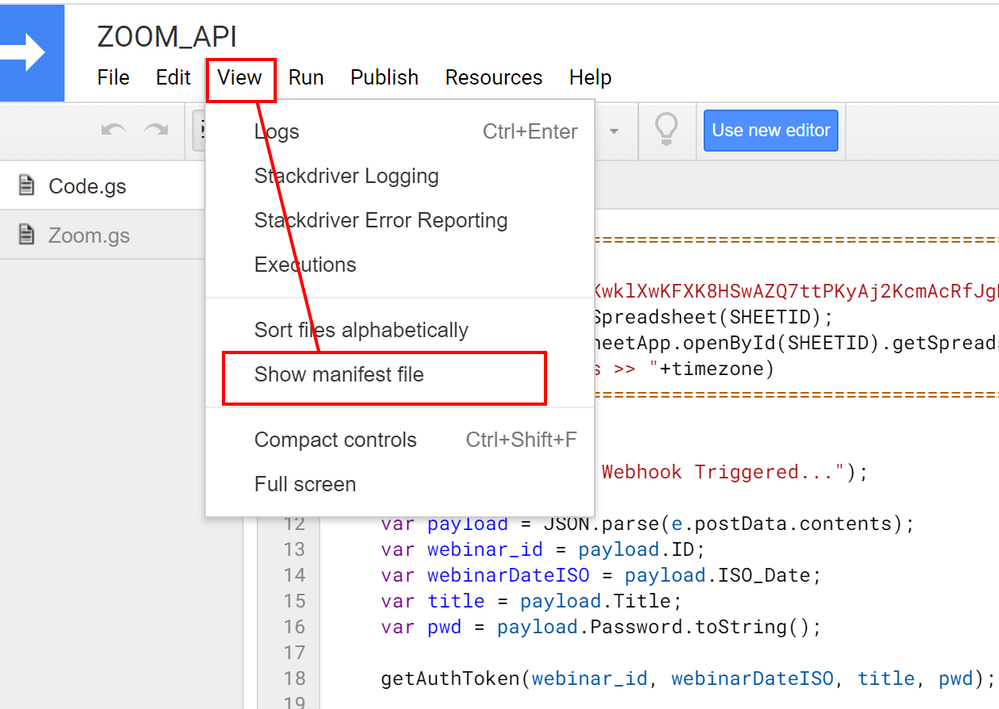Click the getAuthToken call in the code
999x709 pixels.
(x=688, y=679)
